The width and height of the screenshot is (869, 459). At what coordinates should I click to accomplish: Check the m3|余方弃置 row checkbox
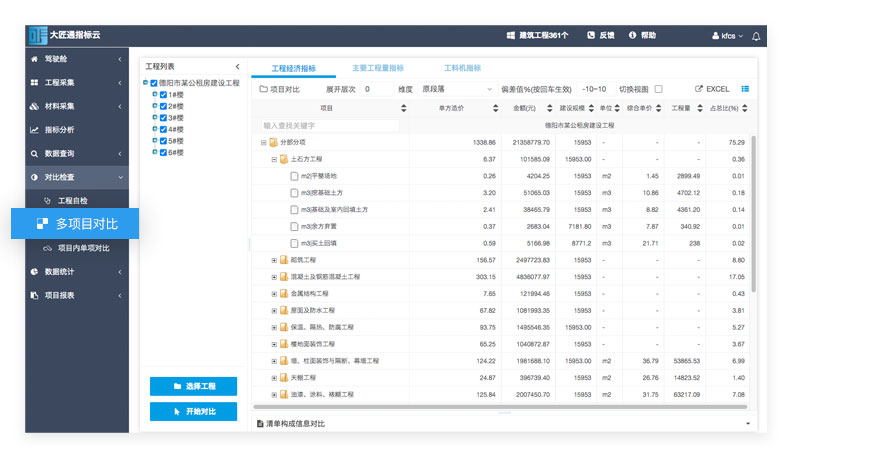(x=294, y=227)
